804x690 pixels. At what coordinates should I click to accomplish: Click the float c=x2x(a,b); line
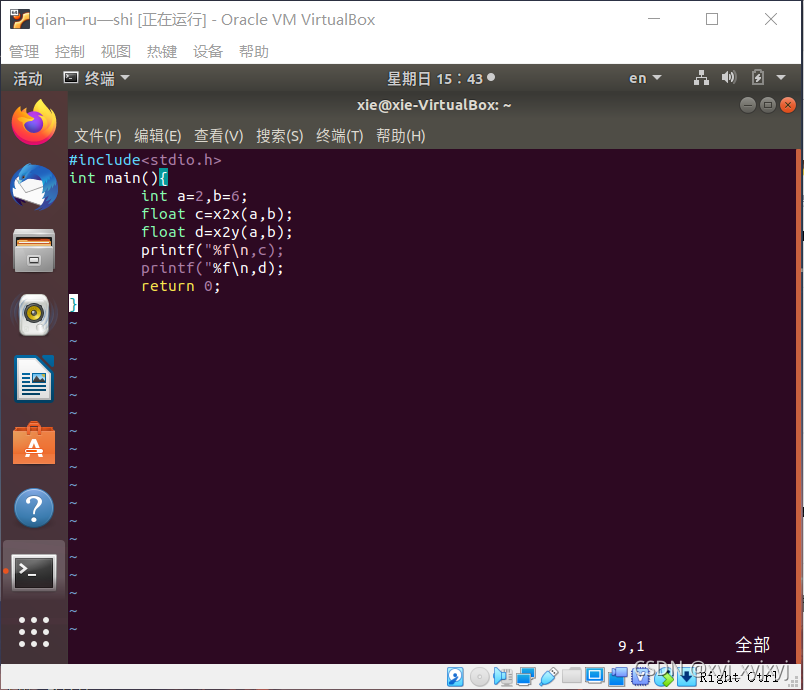pos(217,214)
